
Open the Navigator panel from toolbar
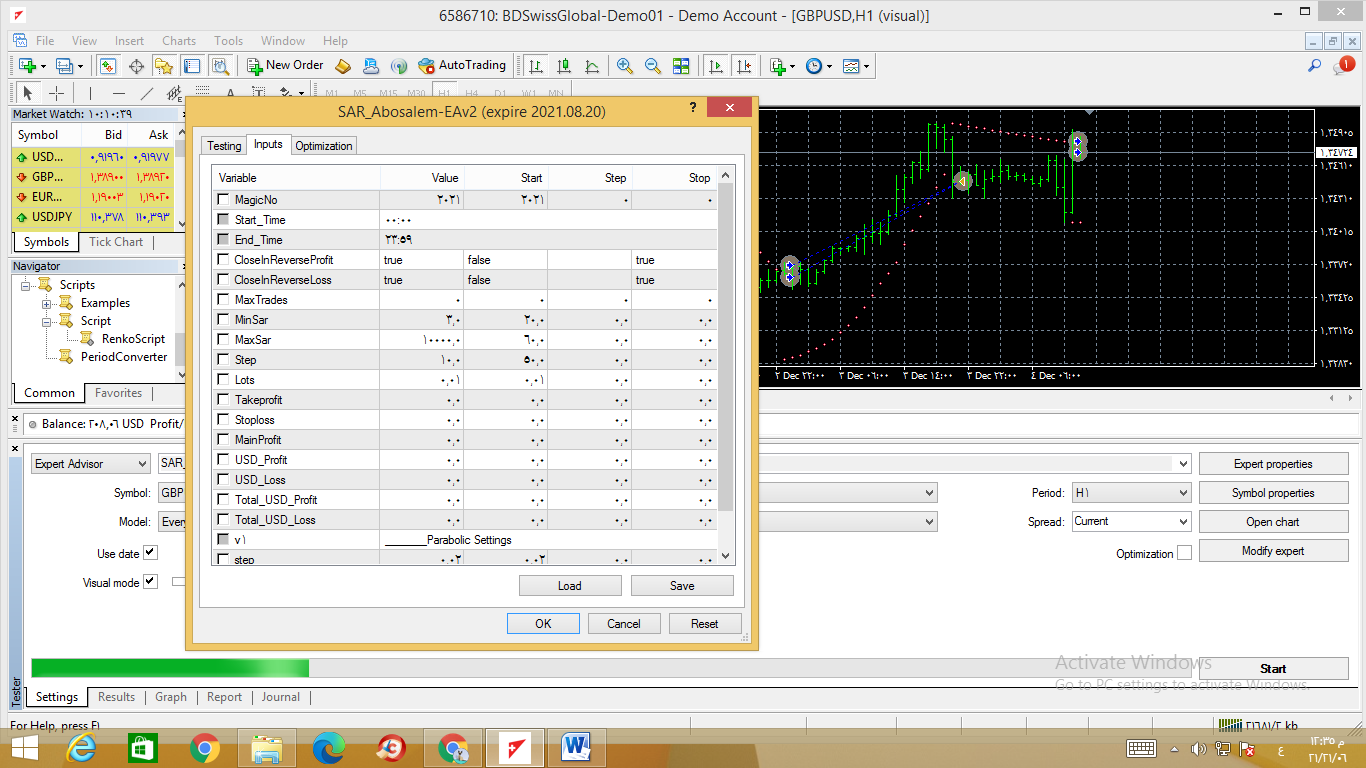coord(164,66)
